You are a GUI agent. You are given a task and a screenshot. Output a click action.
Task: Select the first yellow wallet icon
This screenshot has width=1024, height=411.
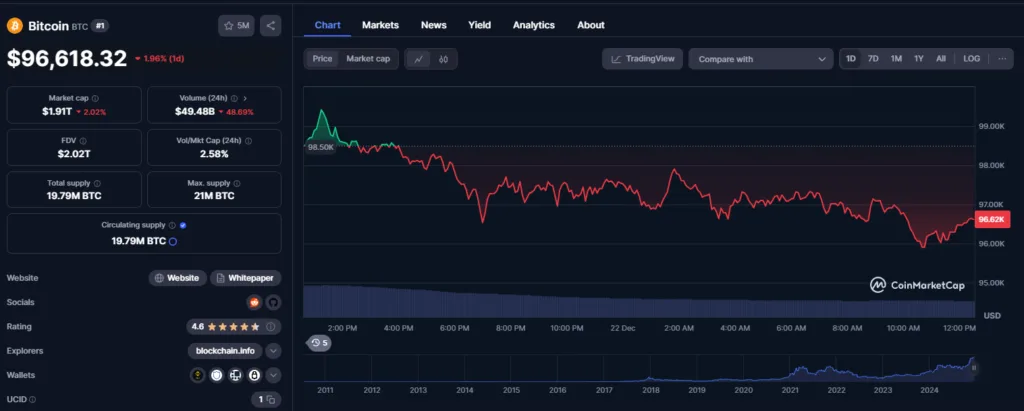pyautogui.click(x=197, y=375)
